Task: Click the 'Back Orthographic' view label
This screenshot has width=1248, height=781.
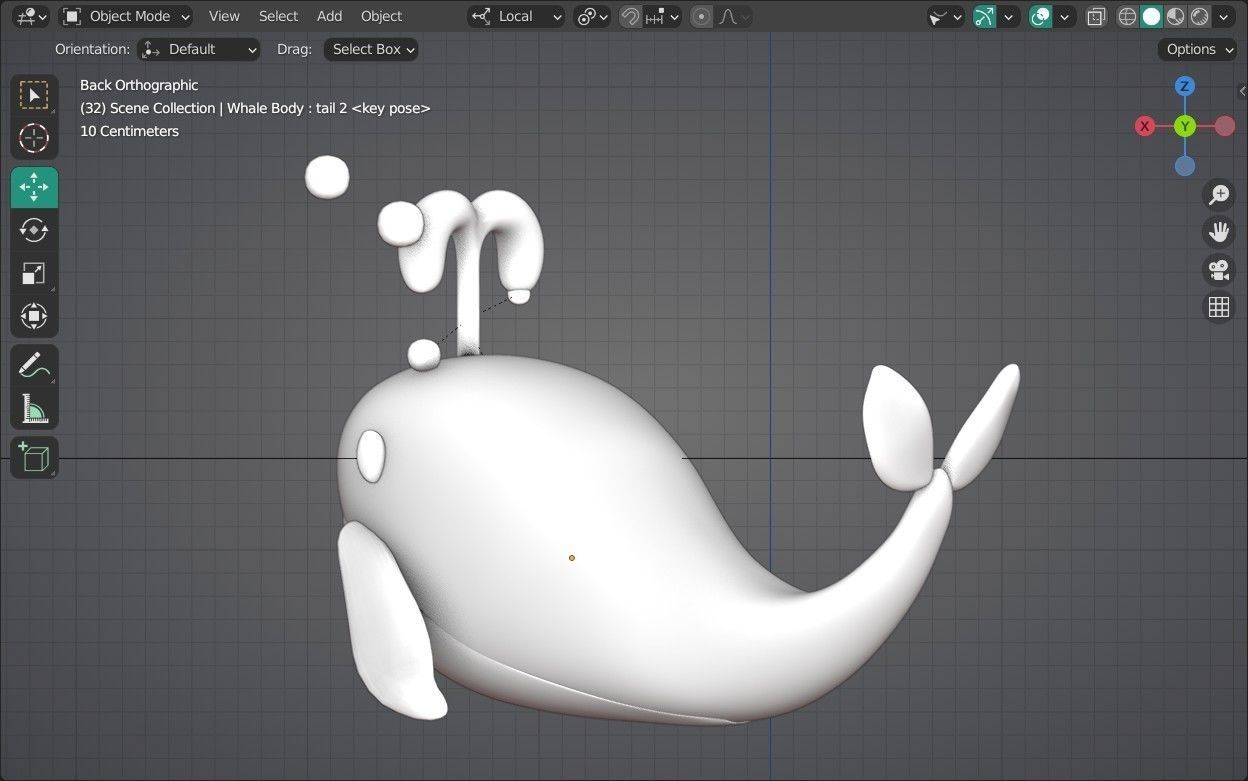Action: pos(139,85)
